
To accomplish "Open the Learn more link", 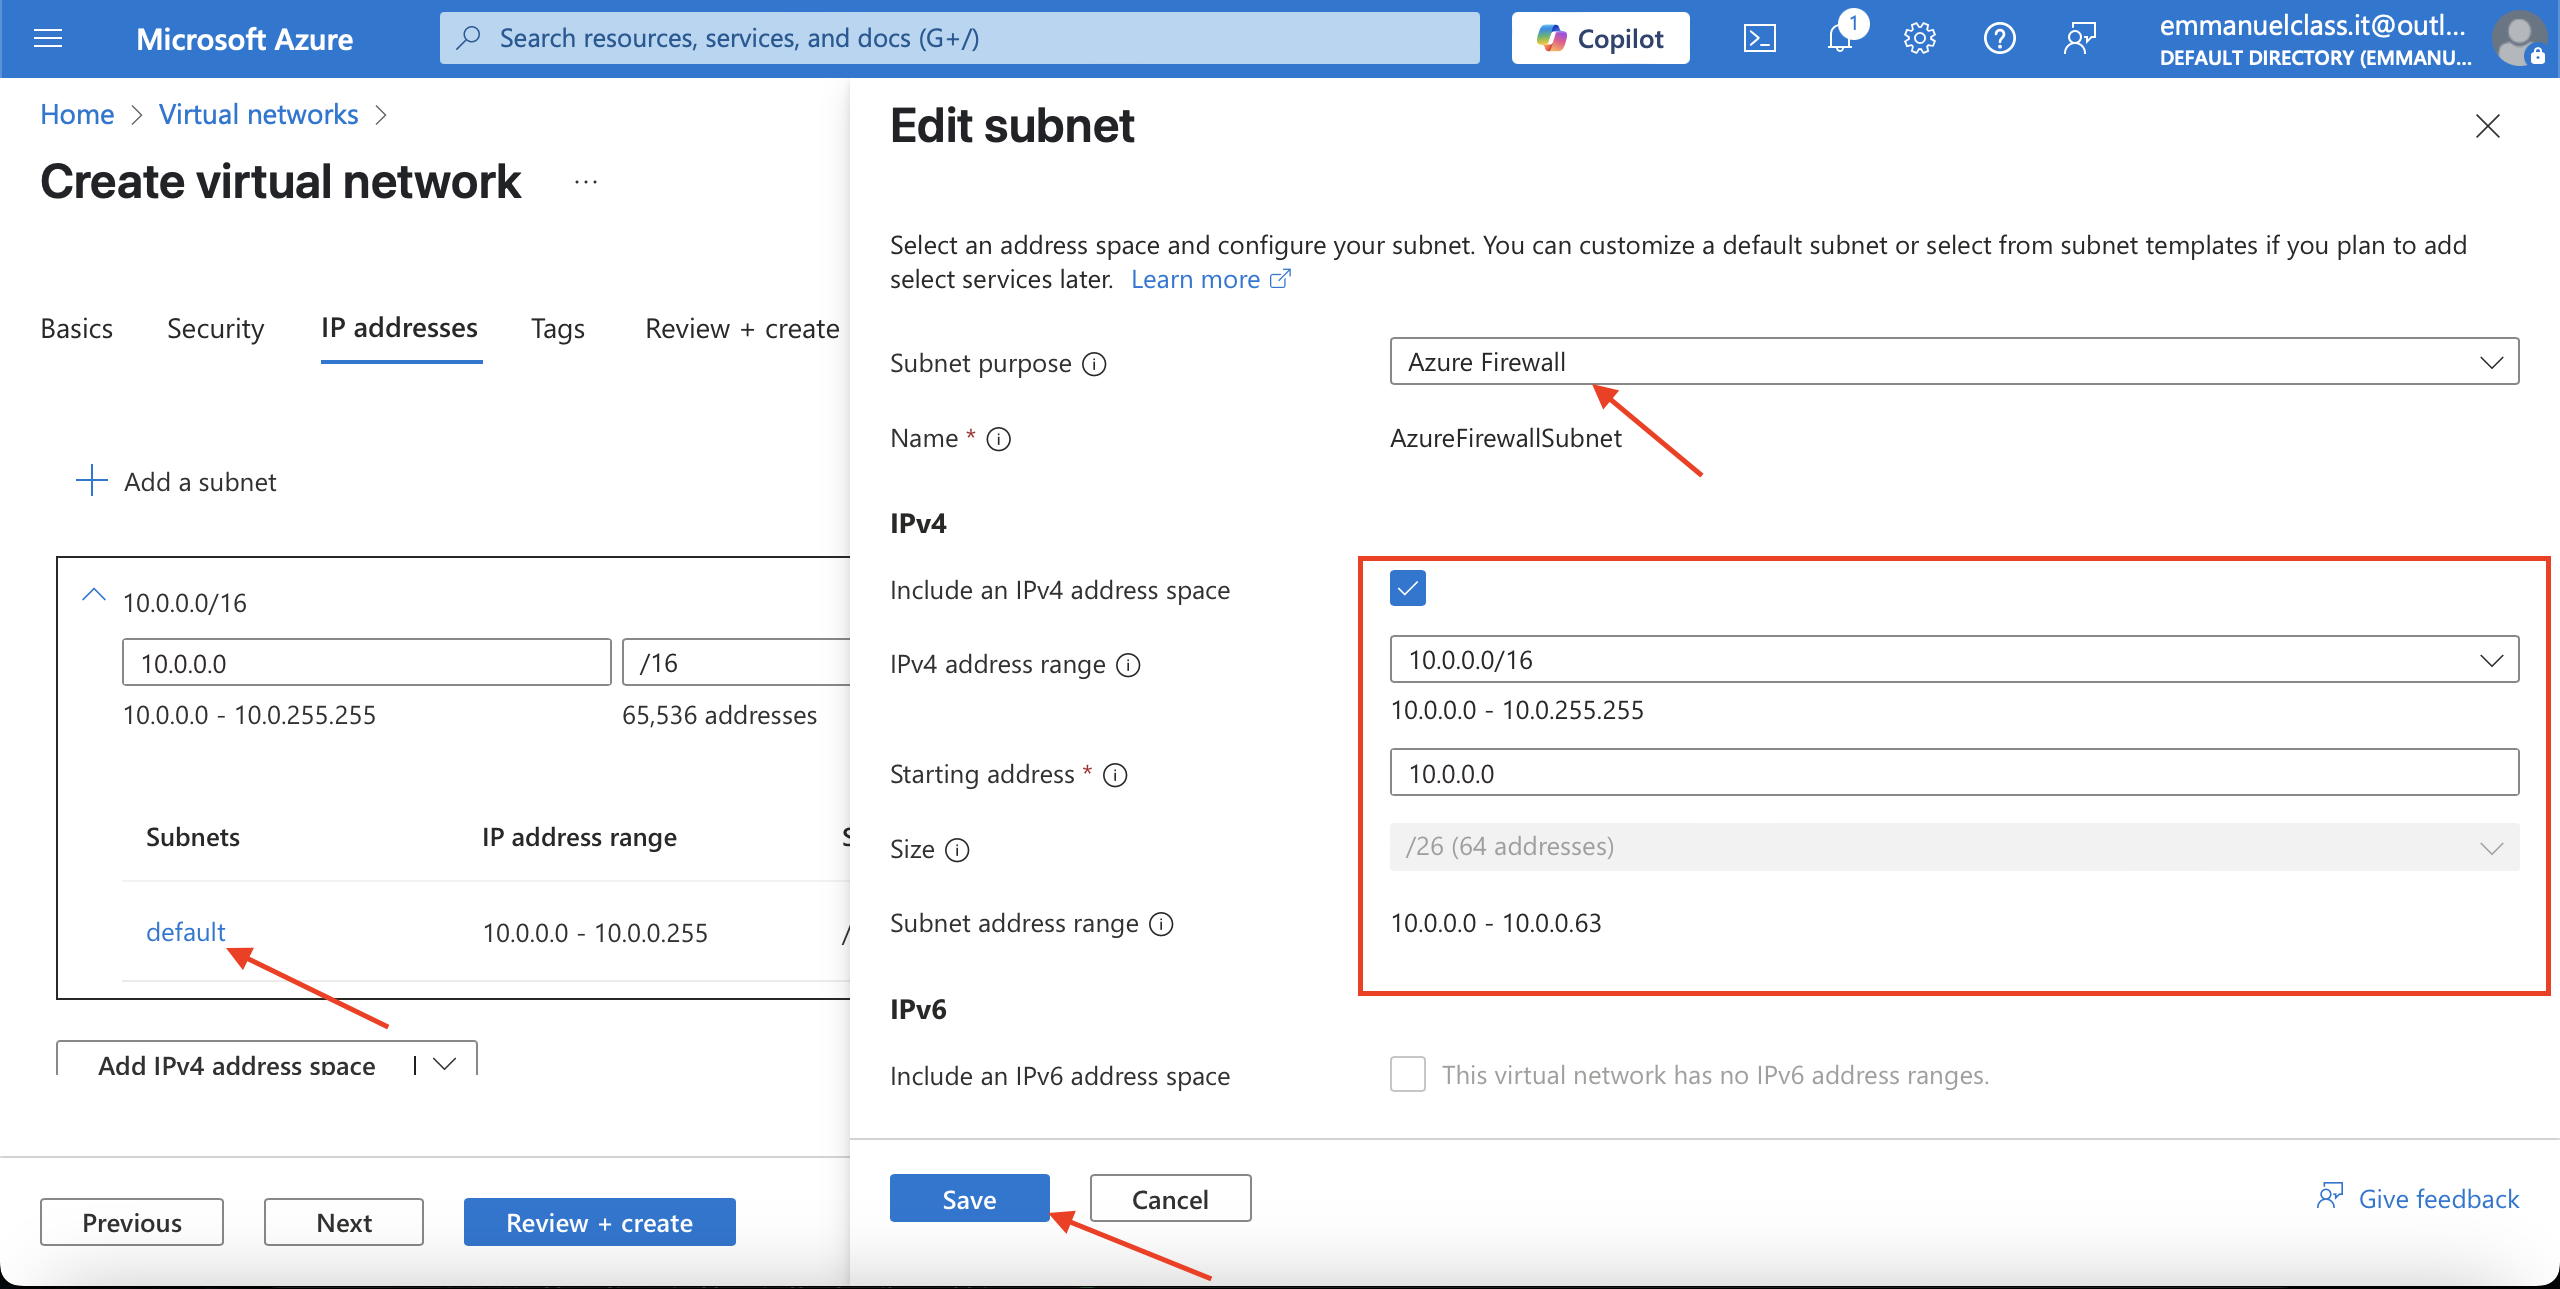I will [1195, 279].
